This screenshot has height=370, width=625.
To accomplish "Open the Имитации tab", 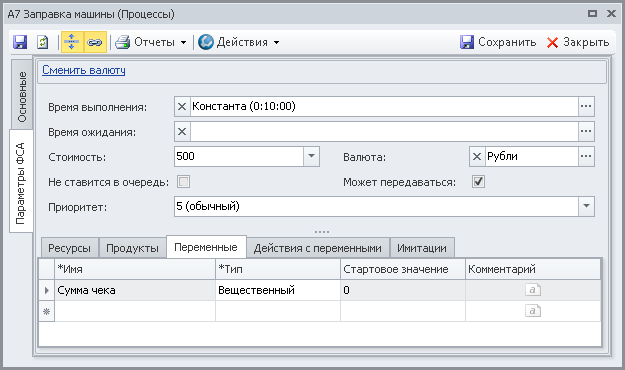I will [422, 248].
